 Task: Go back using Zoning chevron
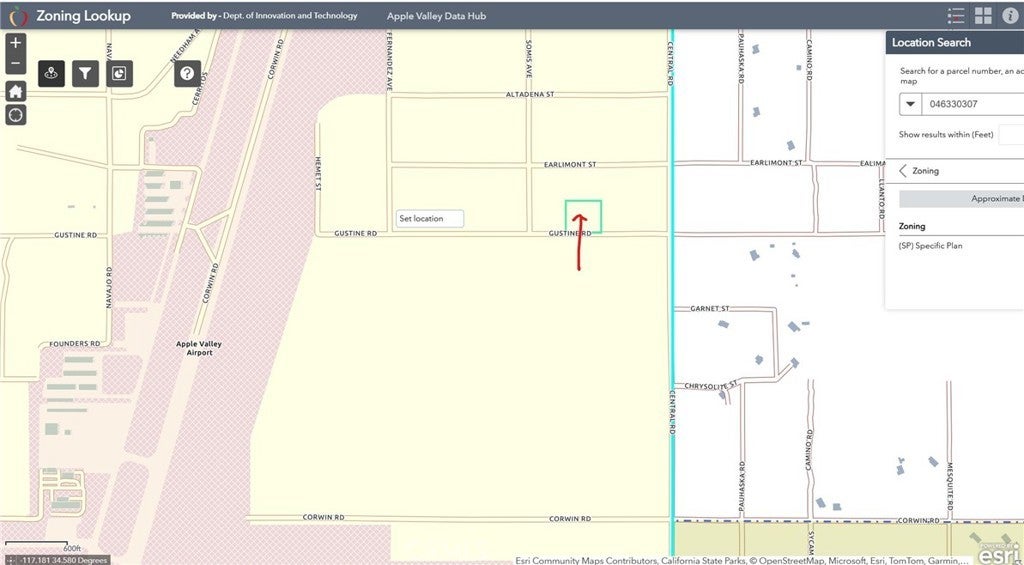click(903, 171)
